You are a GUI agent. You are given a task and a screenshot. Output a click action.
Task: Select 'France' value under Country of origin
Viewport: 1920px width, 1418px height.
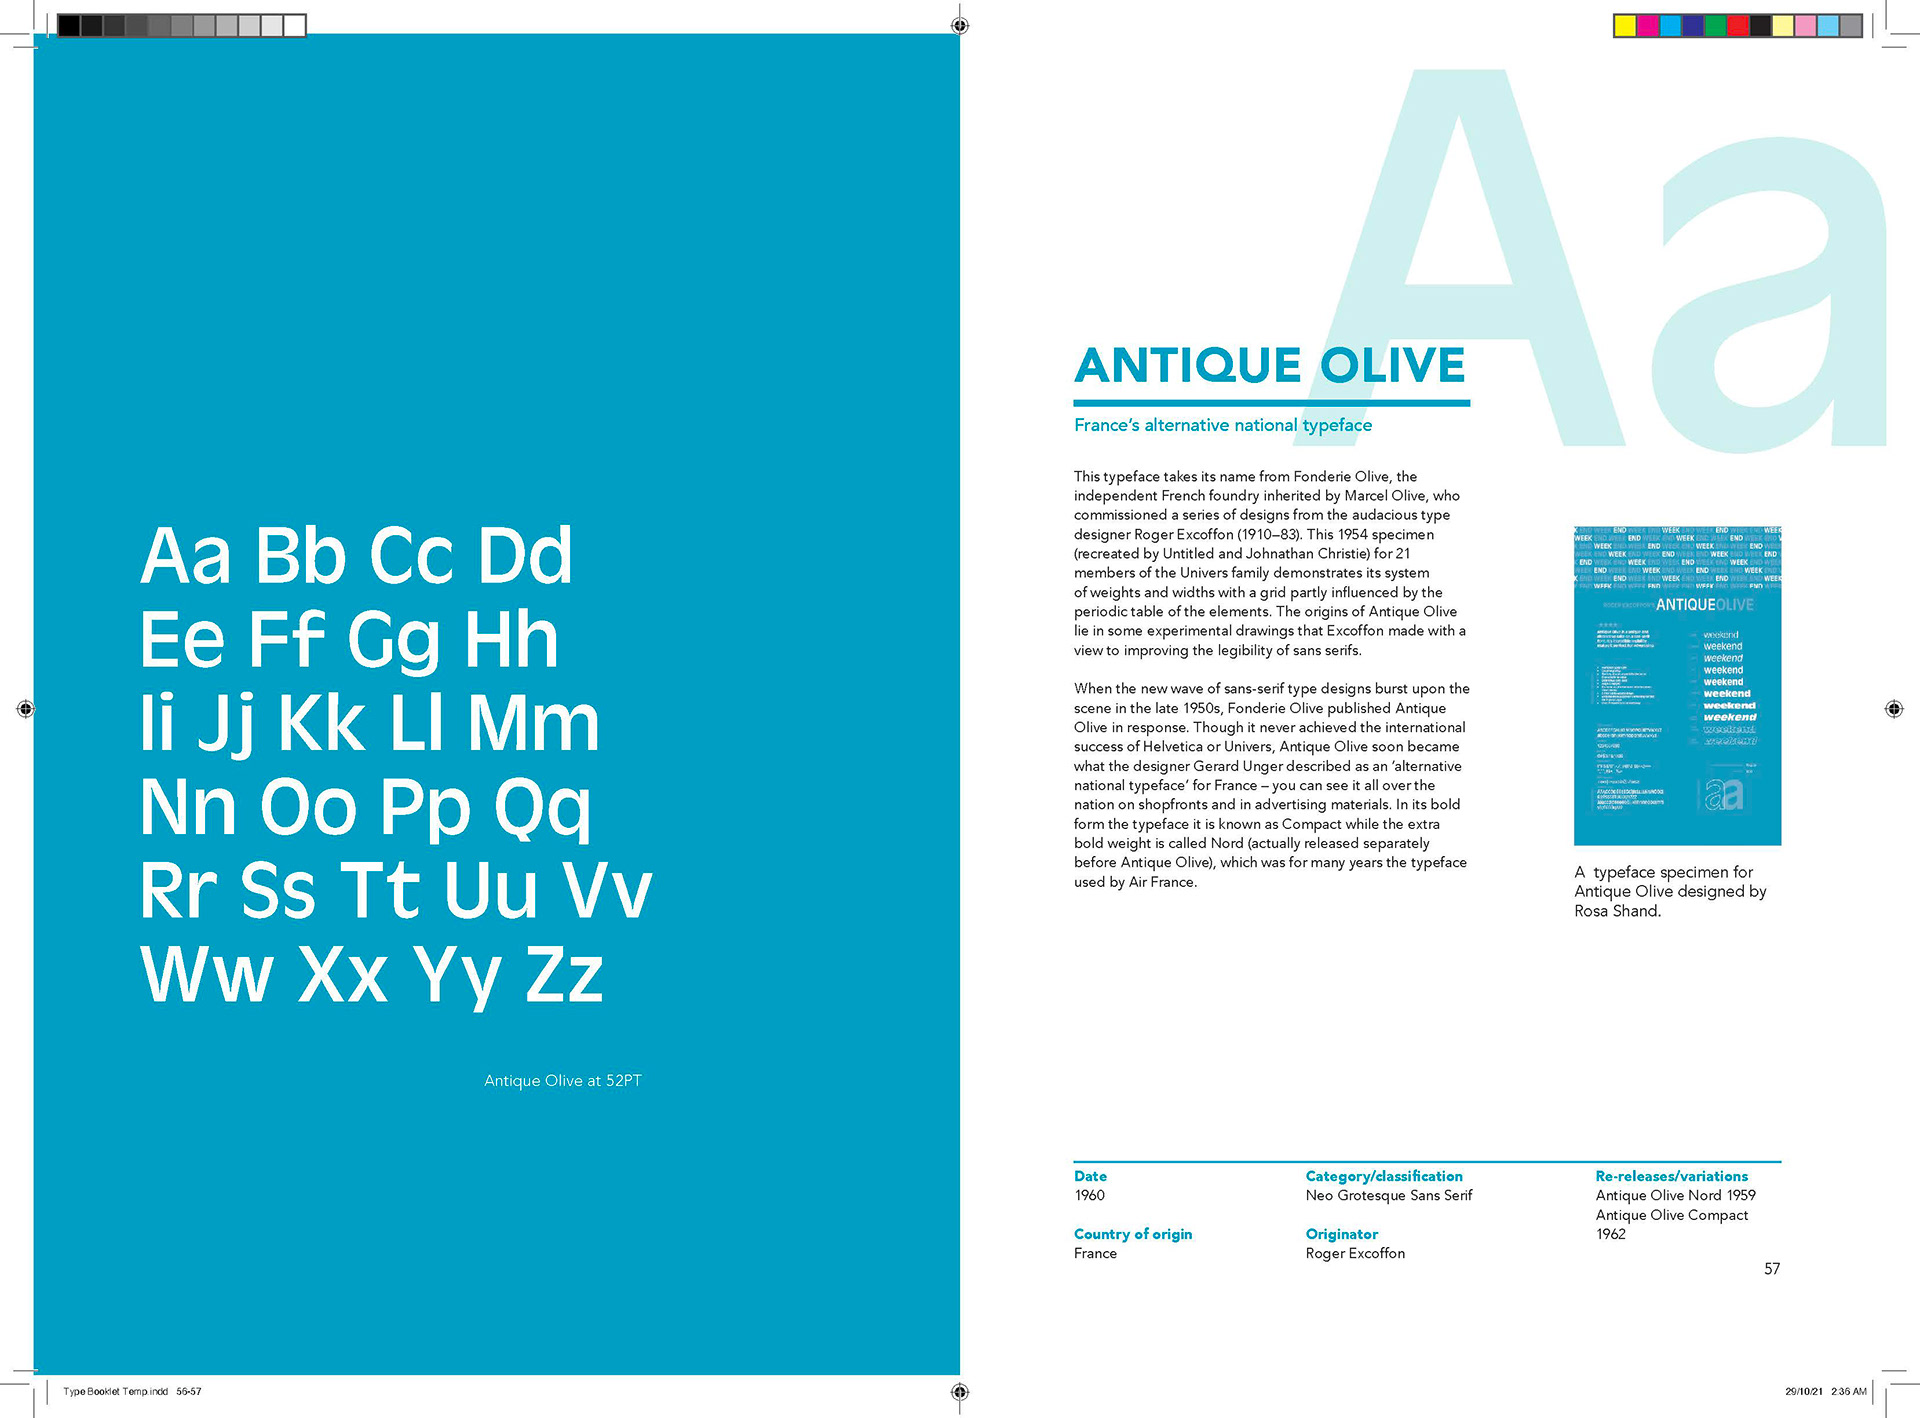1095,1253
